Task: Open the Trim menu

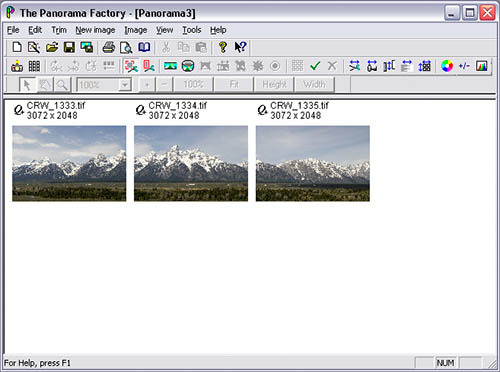Action: [59, 30]
